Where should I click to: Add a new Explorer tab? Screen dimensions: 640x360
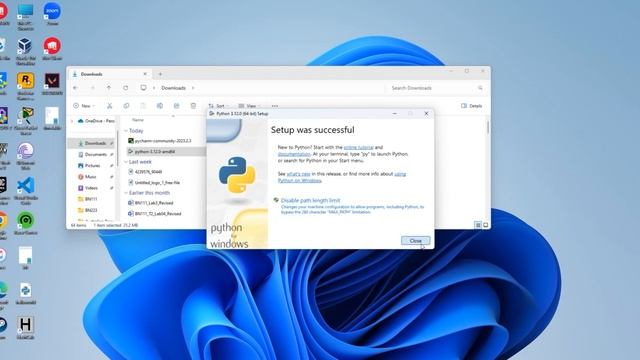160,74
